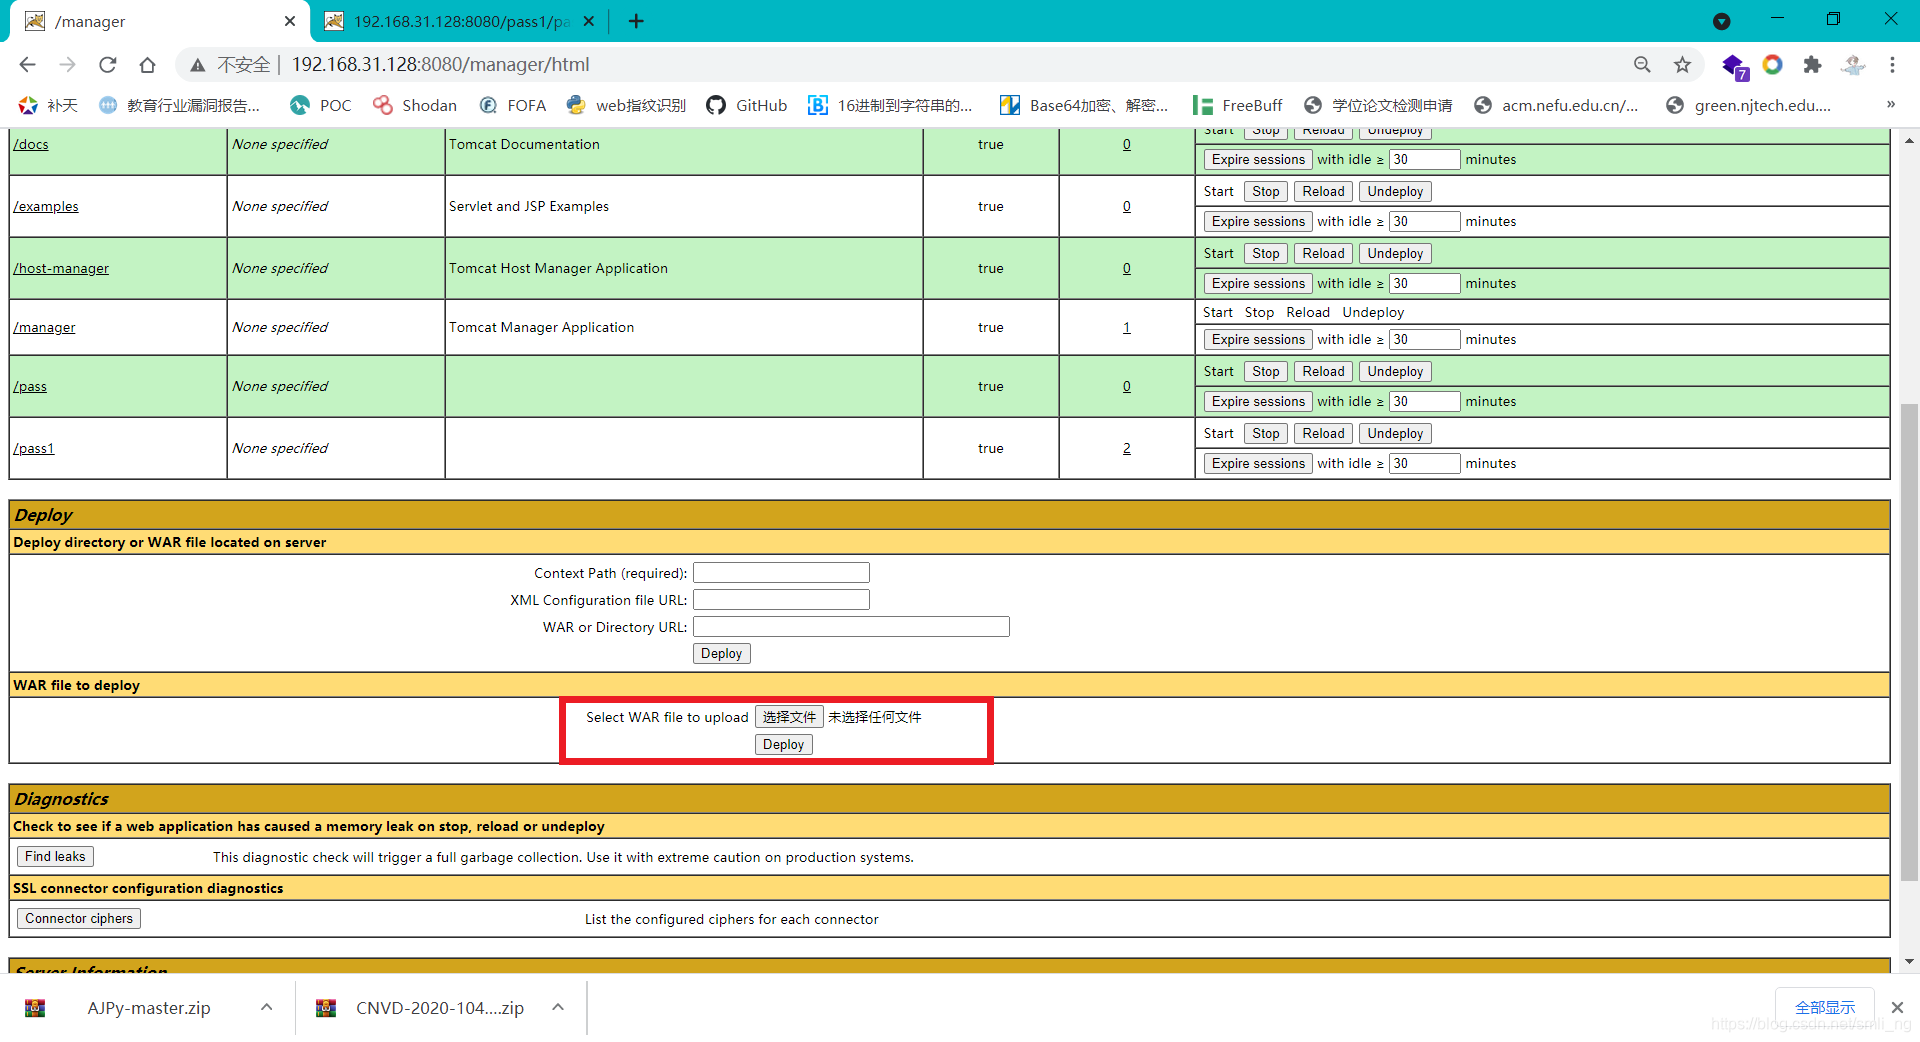This screenshot has width=1920, height=1042.
Task: Switch to the /manager tab
Action: pos(160,21)
